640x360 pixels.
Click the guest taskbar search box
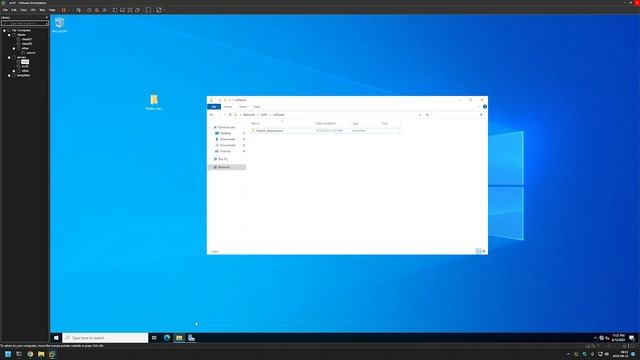105,338
